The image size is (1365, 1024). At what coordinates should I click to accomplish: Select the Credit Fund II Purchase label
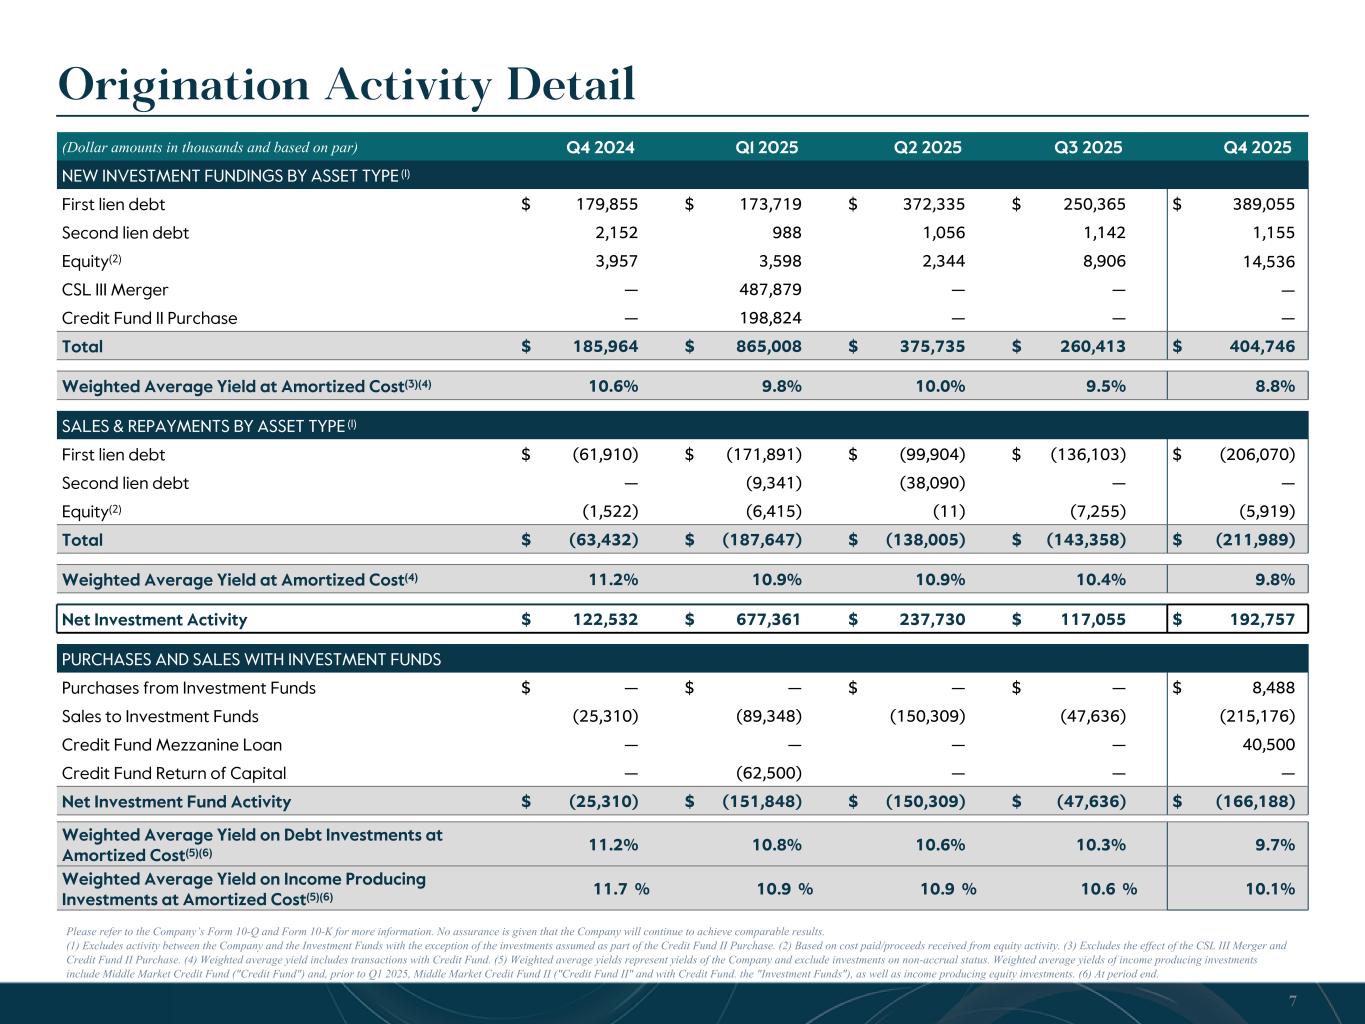point(149,318)
